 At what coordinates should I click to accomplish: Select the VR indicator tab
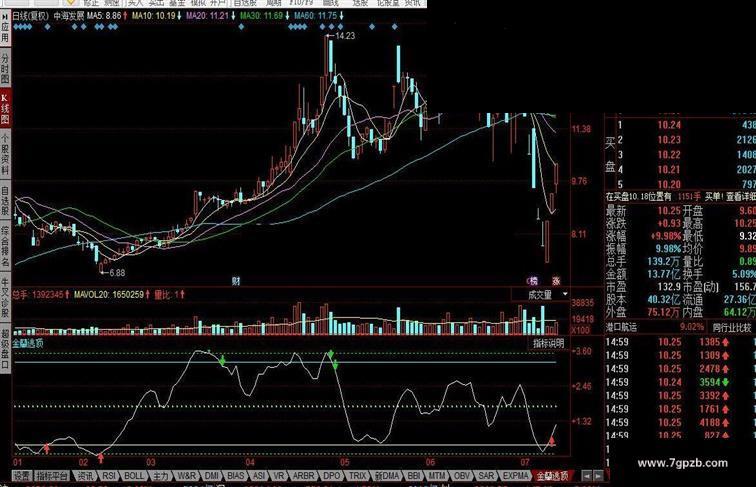279,476
